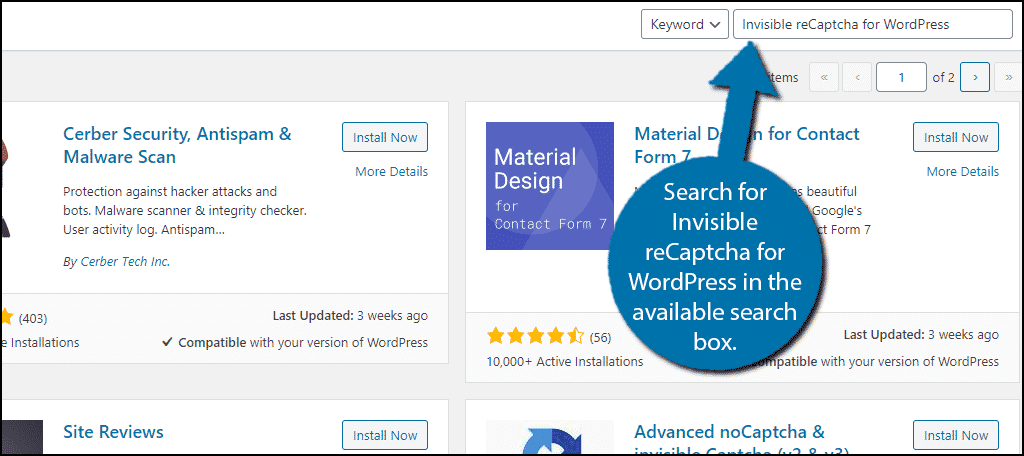
Task: Install Material Design for Contact Form 7
Action: tap(955, 137)
